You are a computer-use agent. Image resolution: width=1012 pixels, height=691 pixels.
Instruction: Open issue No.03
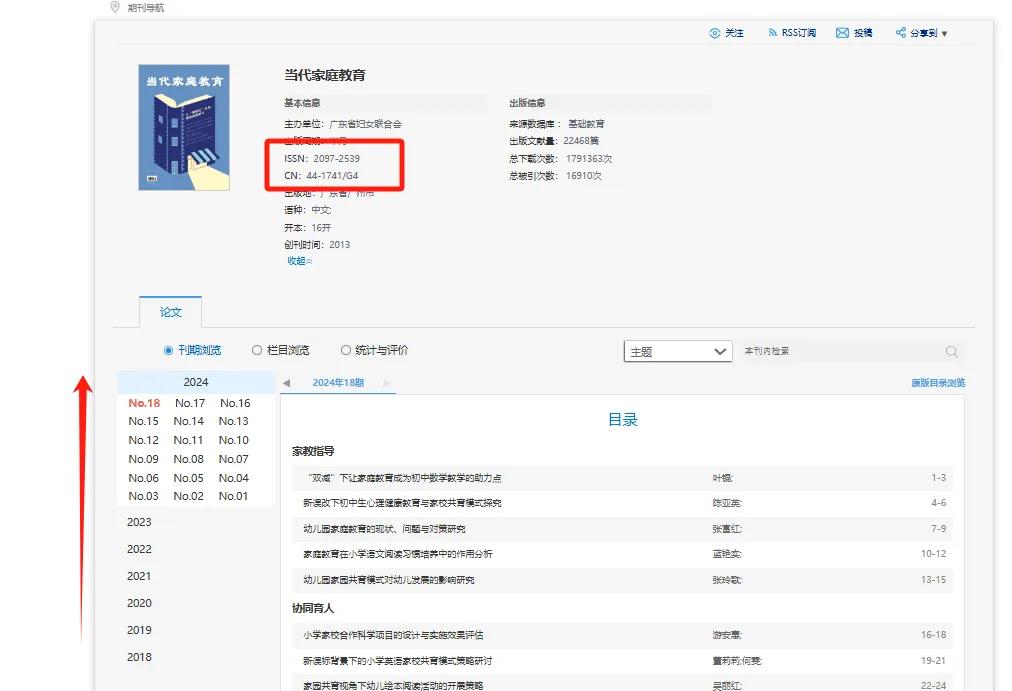[143, 496]
